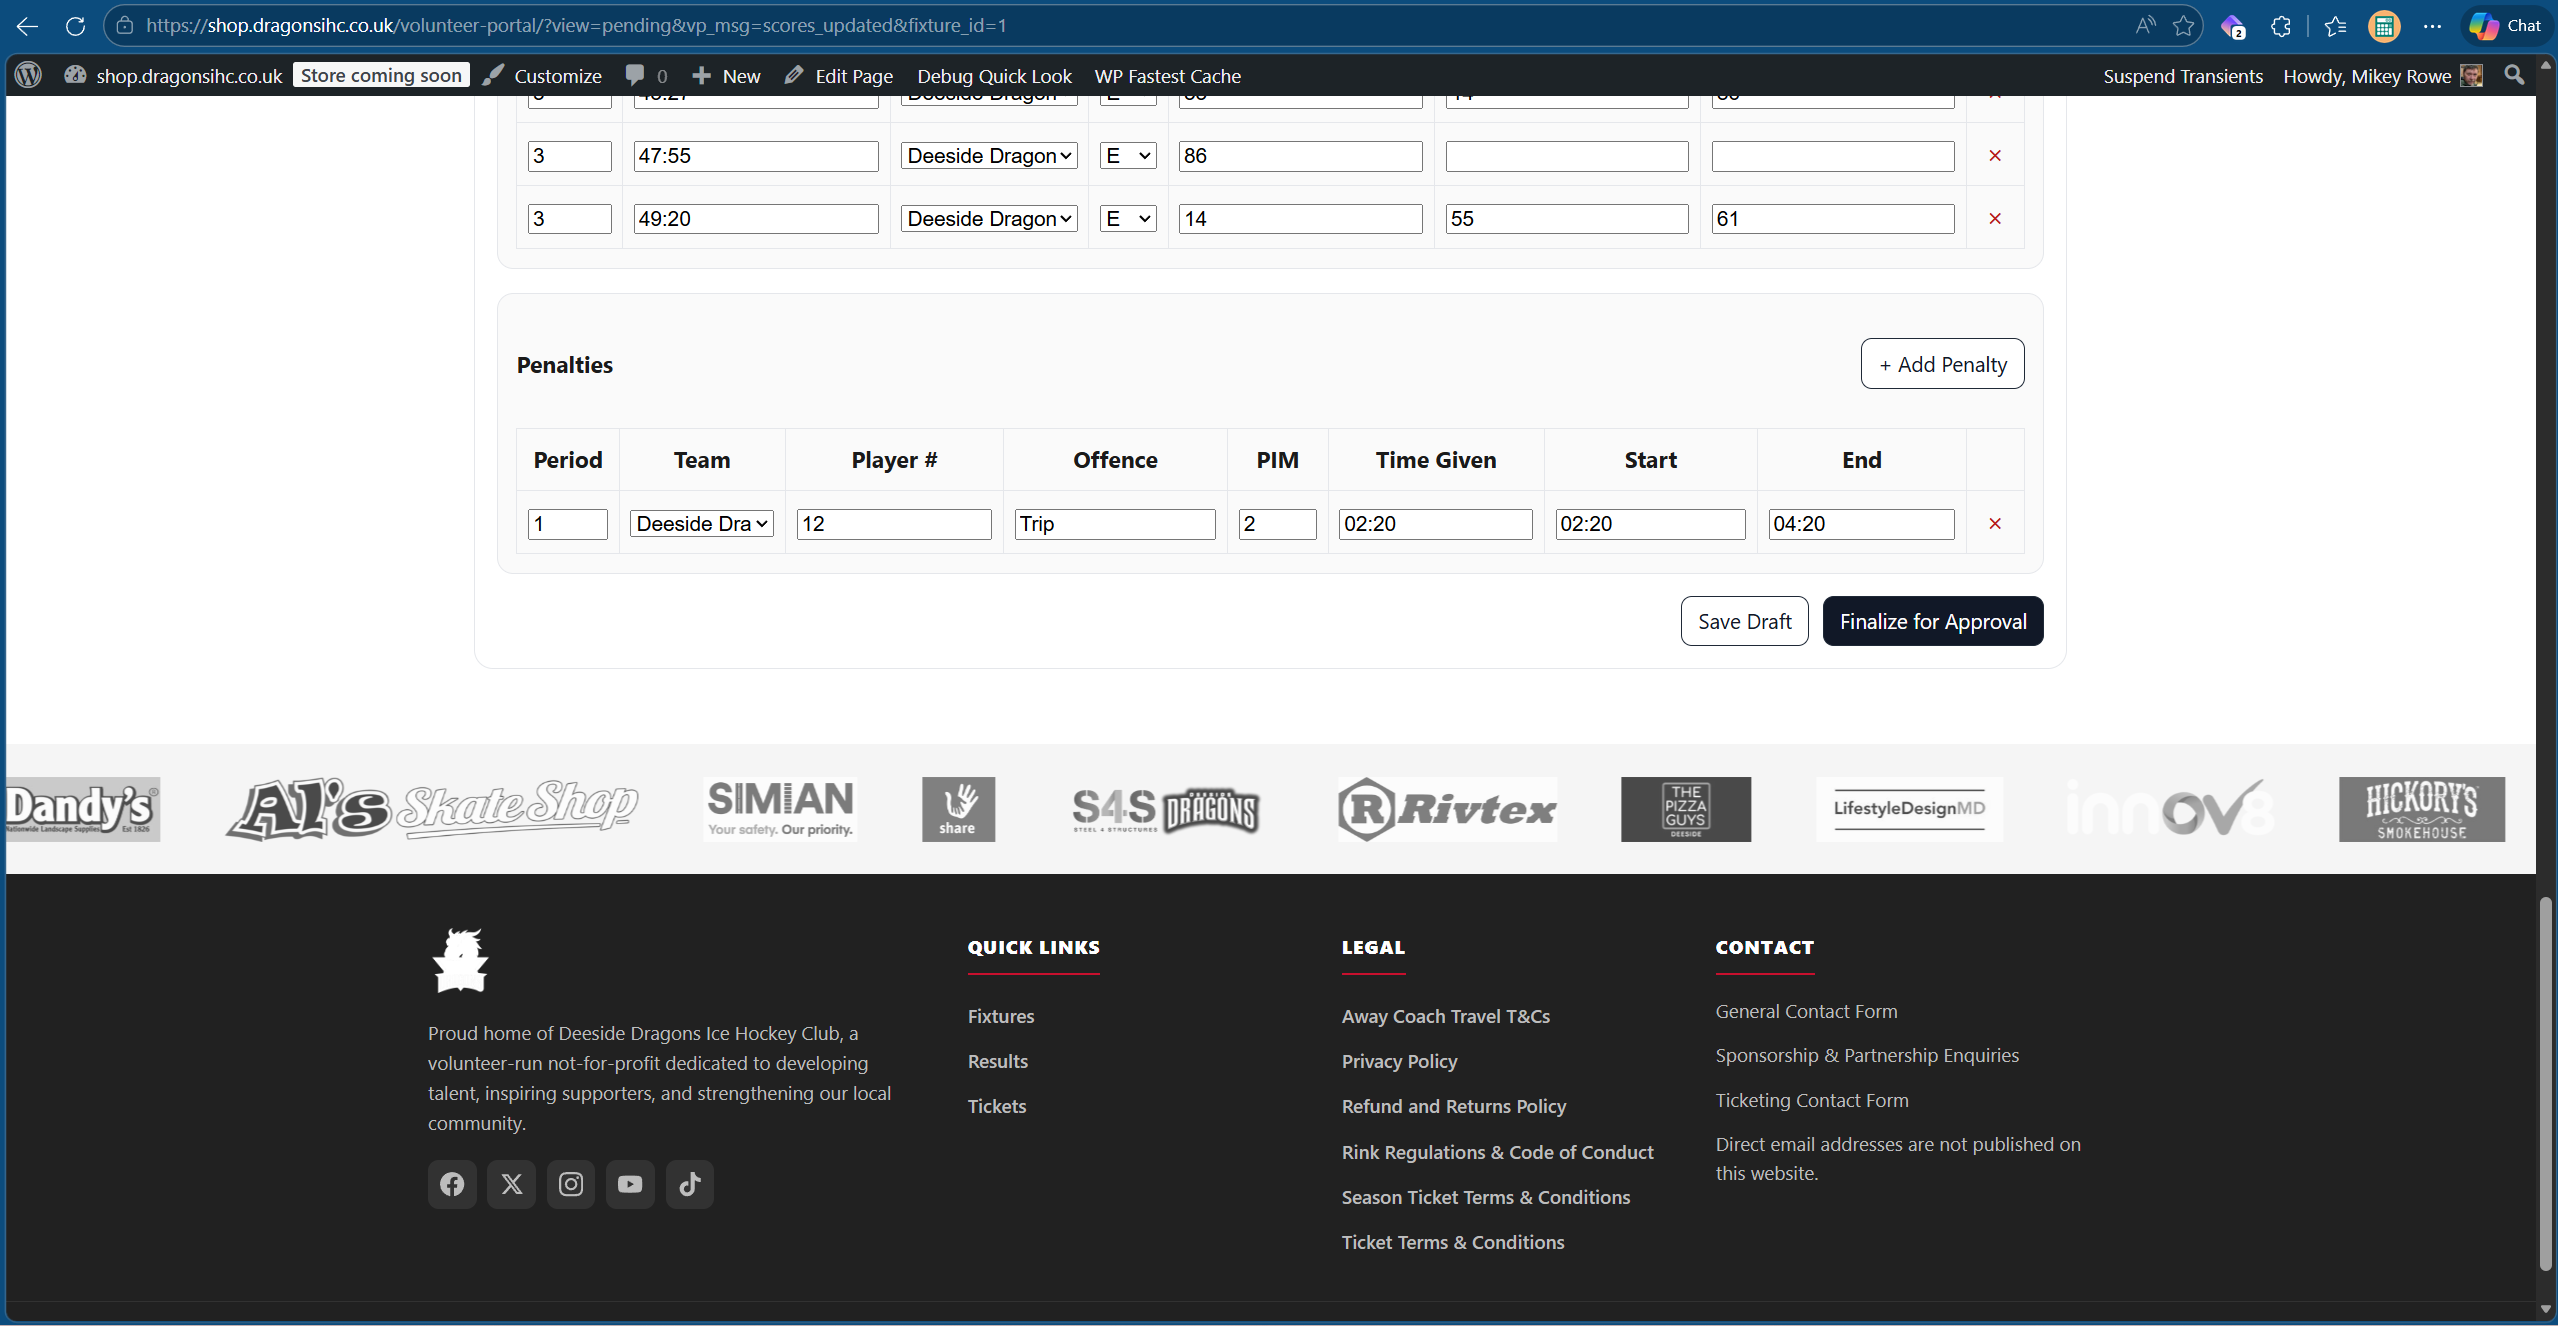Open the Deeside Dragons team select at 49:20

[987, 218]
